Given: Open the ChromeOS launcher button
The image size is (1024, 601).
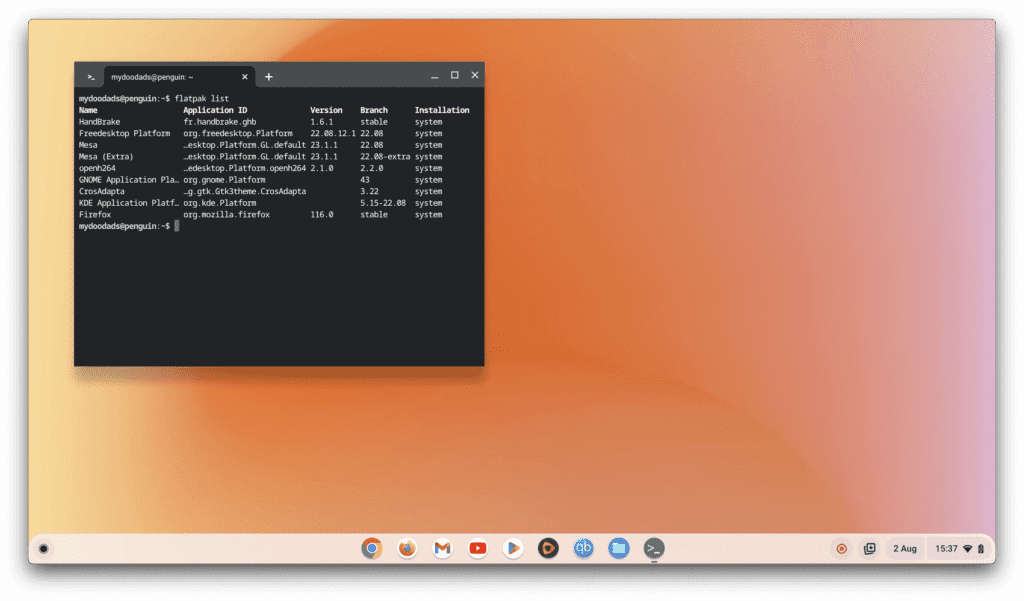Looking at the screenshot, I should pyautogui.click(x=44, y=549).
